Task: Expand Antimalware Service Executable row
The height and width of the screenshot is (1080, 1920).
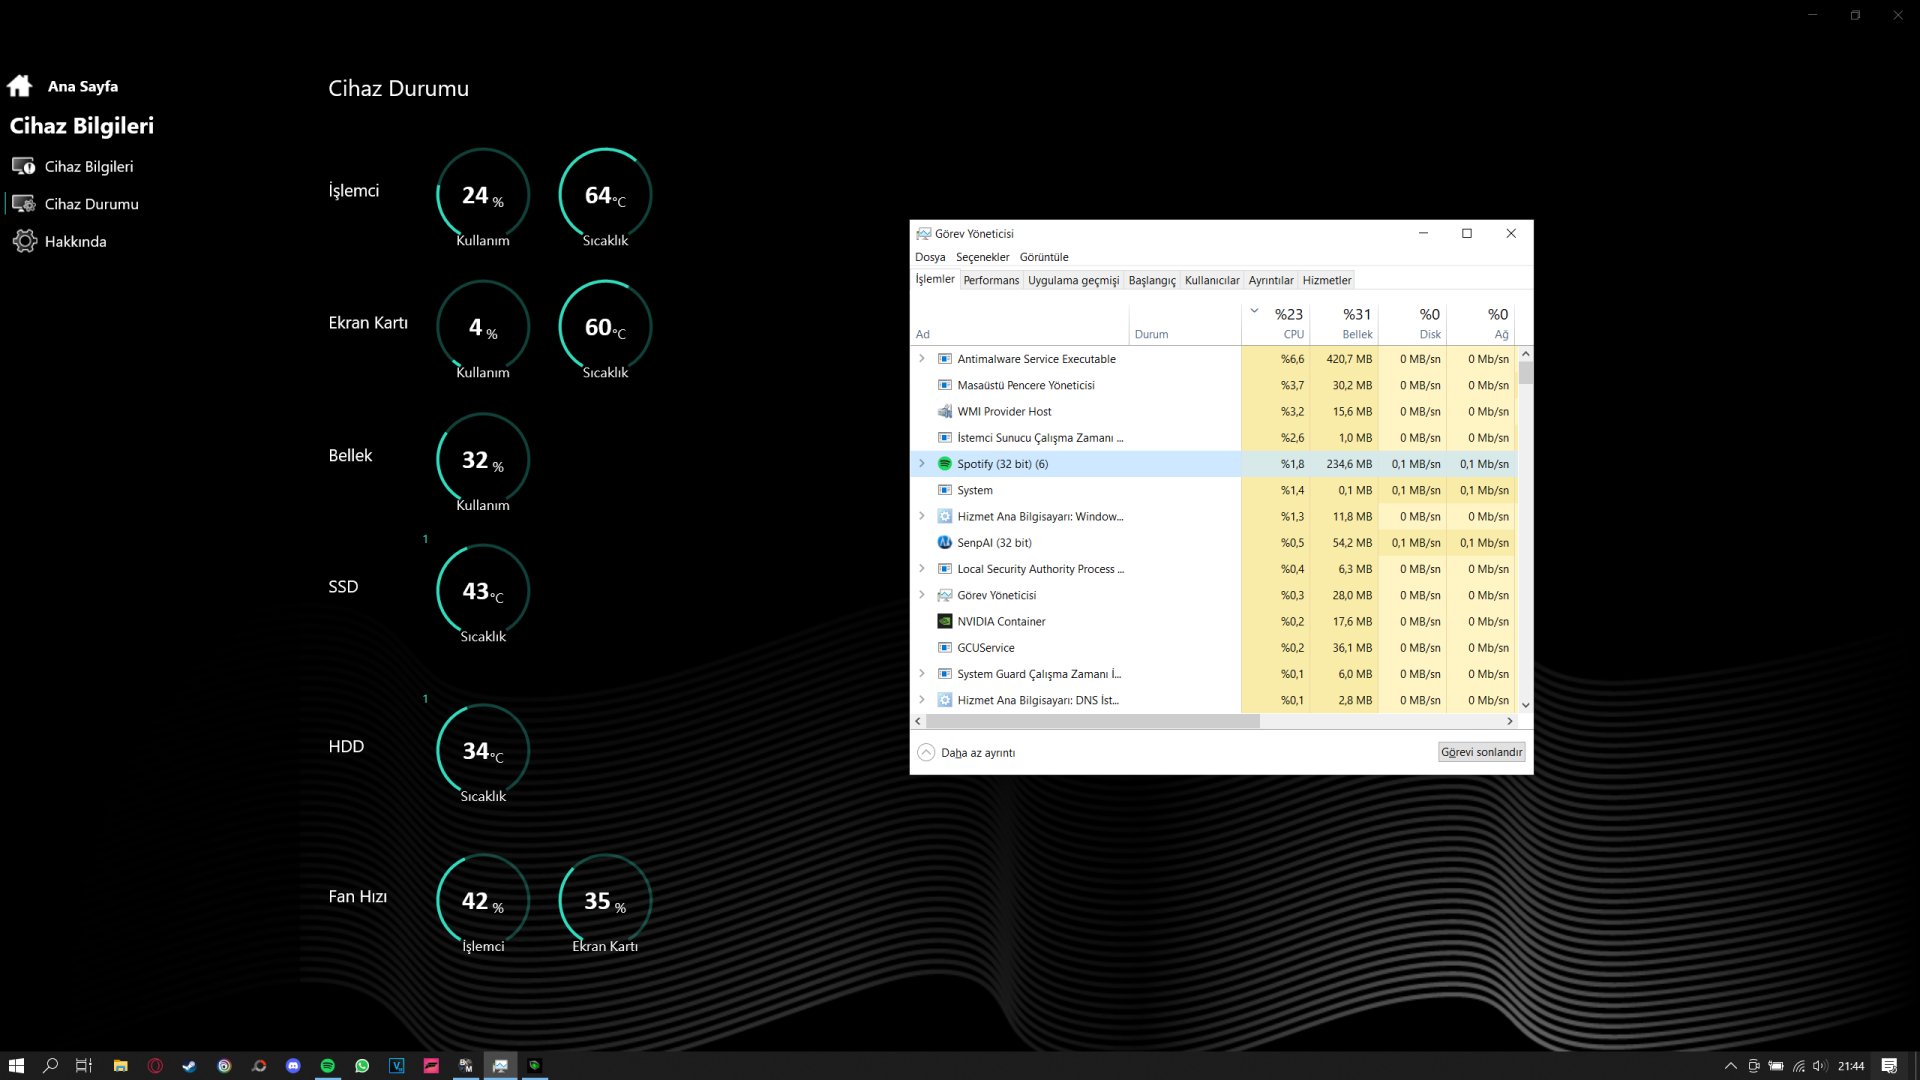Action: [922, 358]
